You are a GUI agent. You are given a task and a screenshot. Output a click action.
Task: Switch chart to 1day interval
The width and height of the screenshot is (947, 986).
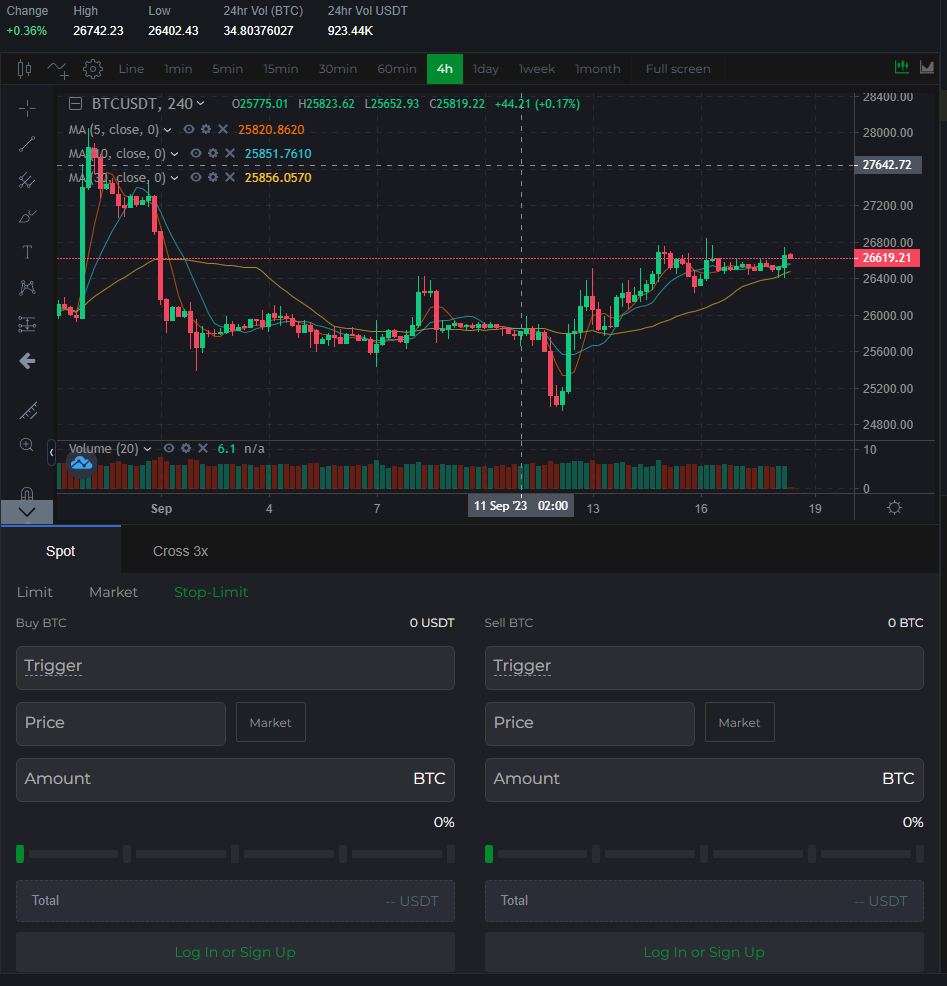(485, 69)
